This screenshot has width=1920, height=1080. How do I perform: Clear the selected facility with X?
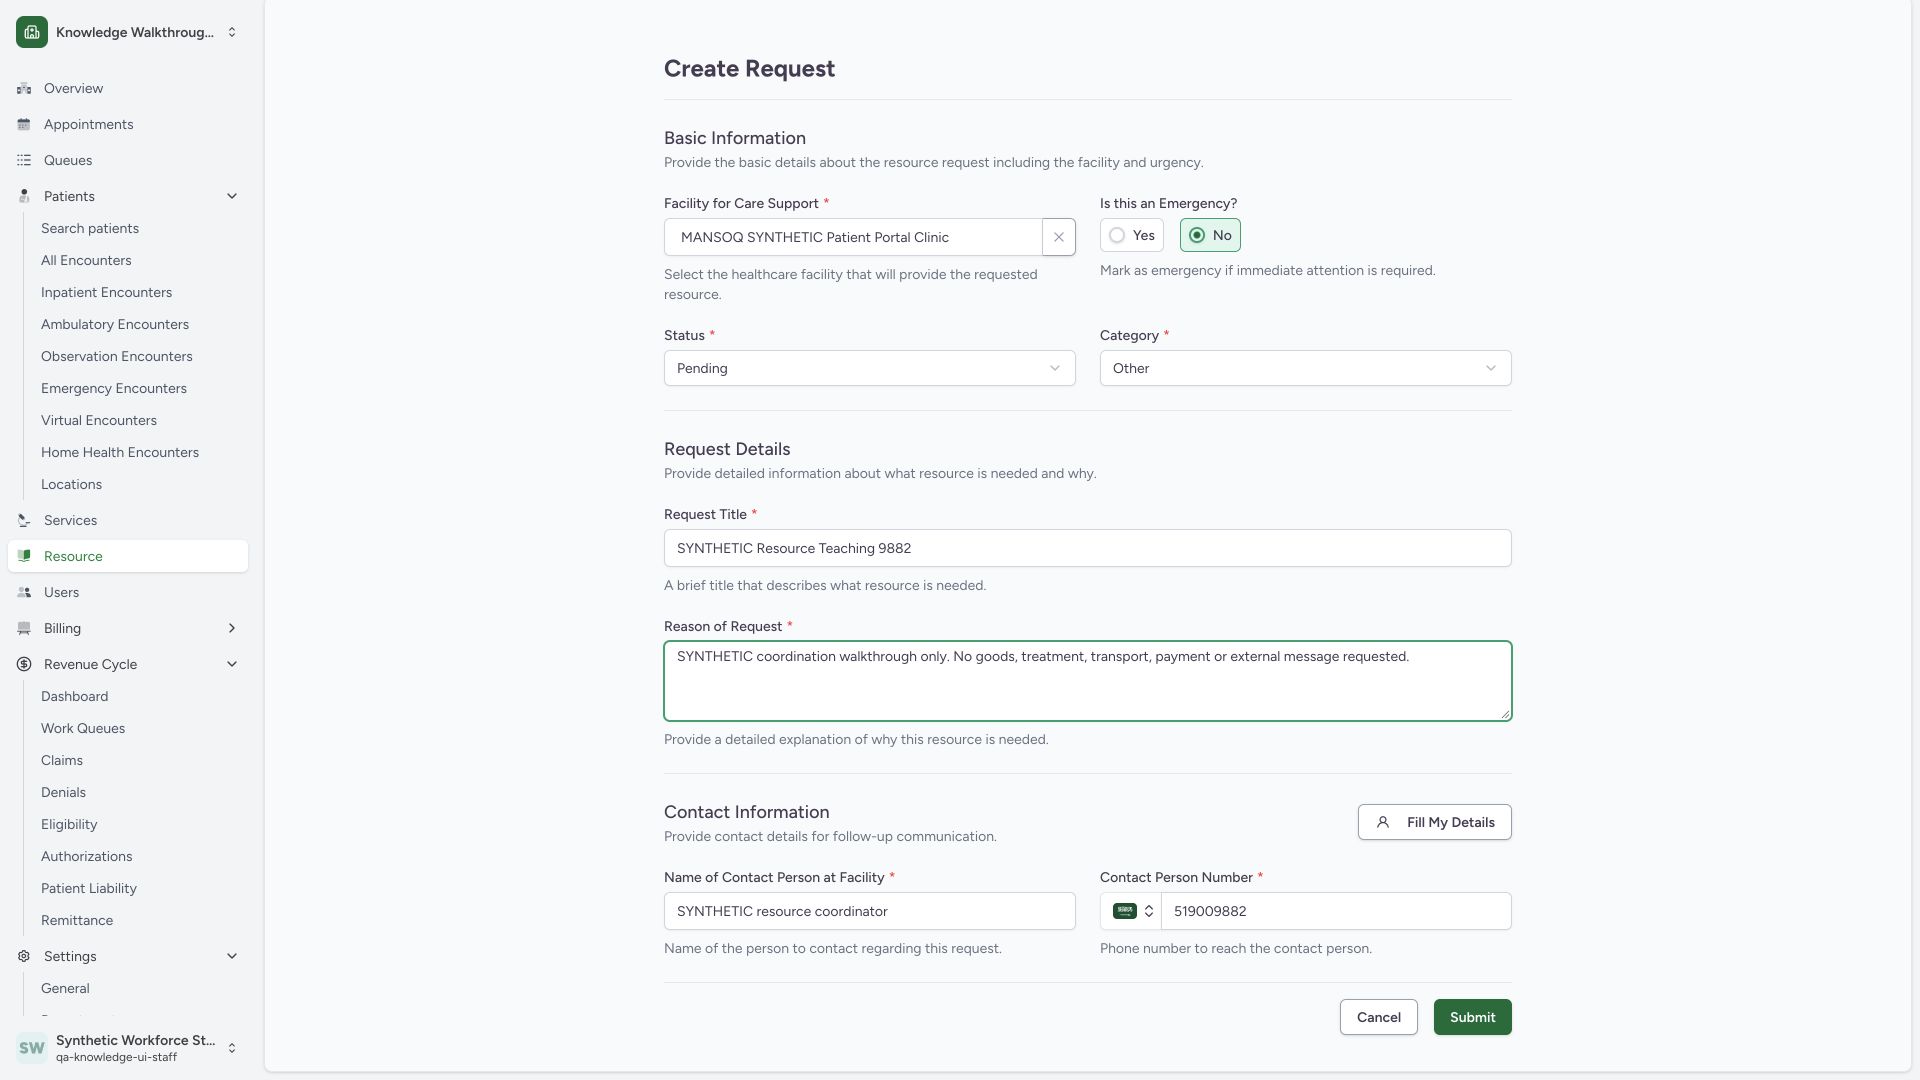[x=1058, y=237]
